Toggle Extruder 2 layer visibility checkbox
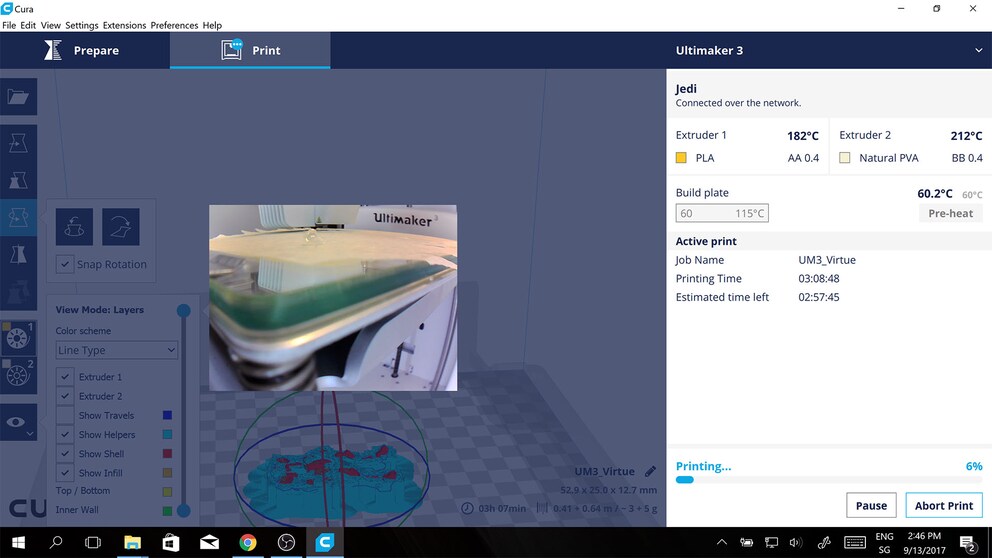This screenshot has height=558, width=992. 65,396
